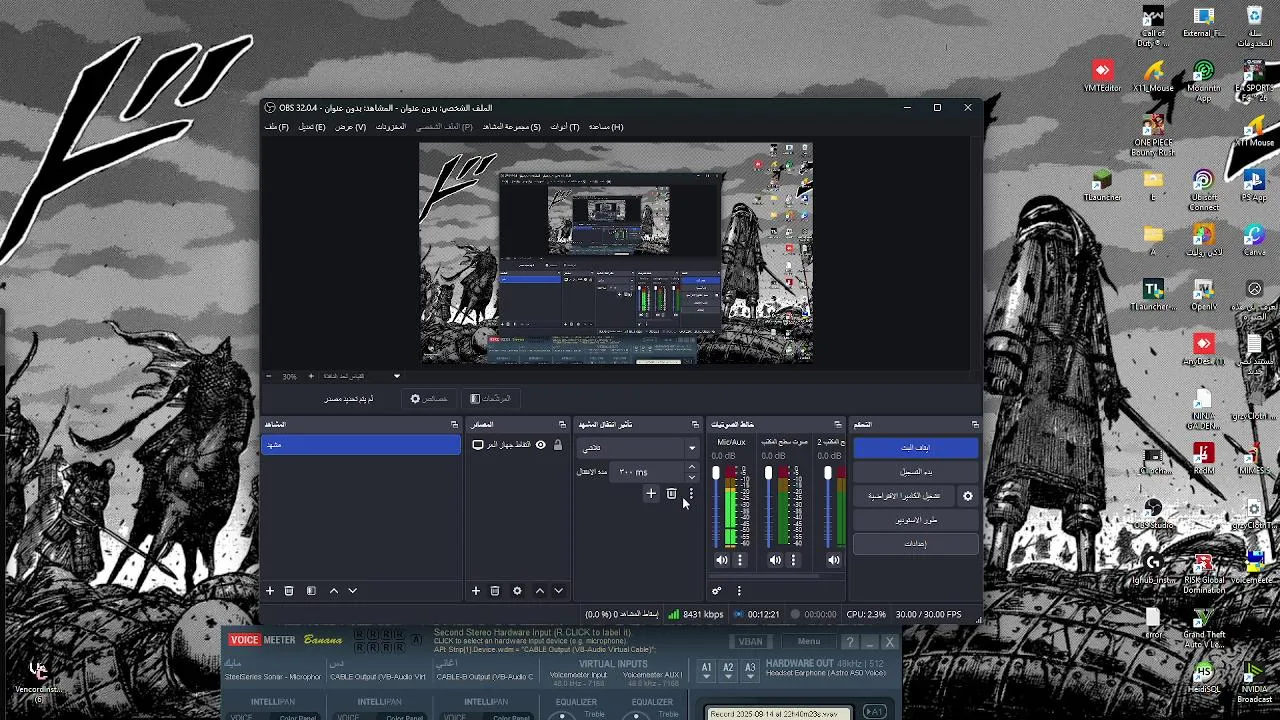Start the Virtual Camera button
The height and width of the screenshot is (720, 1280).
[904, 496]
